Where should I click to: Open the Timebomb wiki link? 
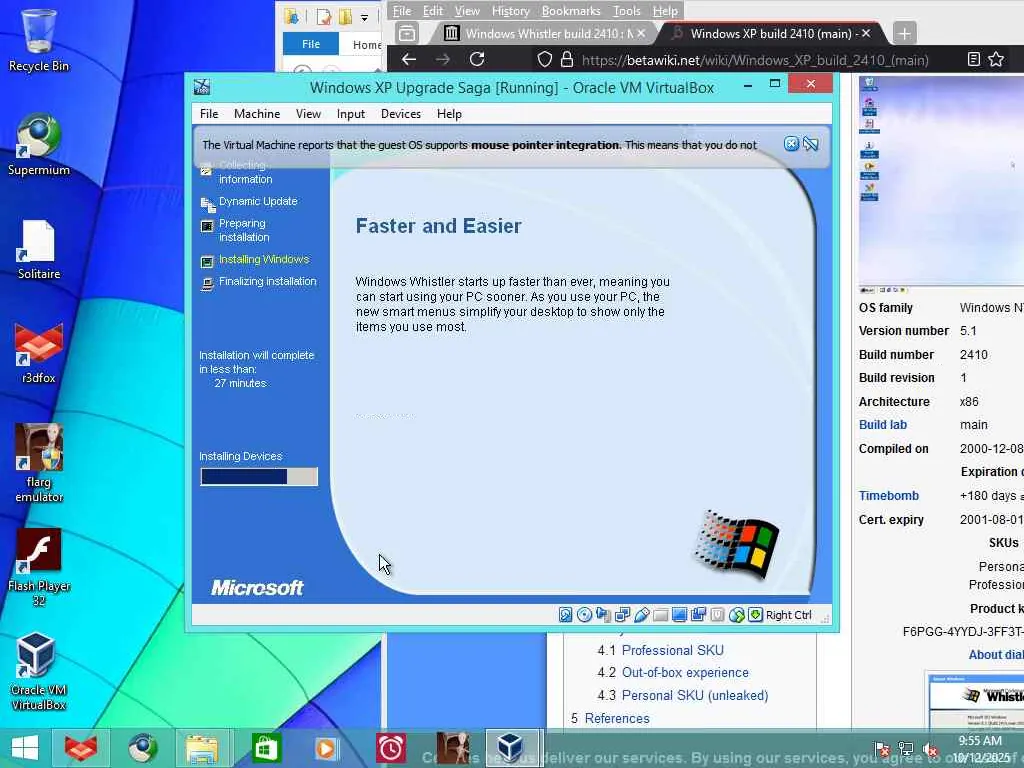(x=888, y=496)
